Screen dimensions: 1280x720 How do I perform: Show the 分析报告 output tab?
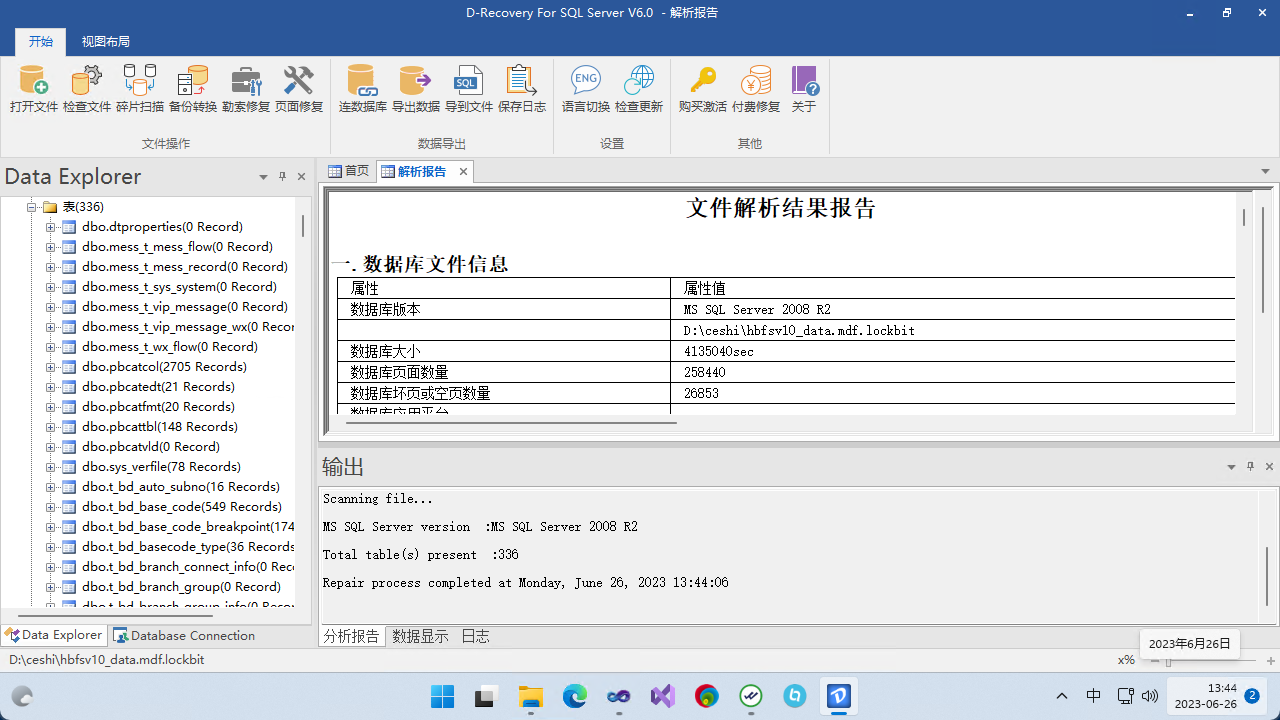coord(351,636)
